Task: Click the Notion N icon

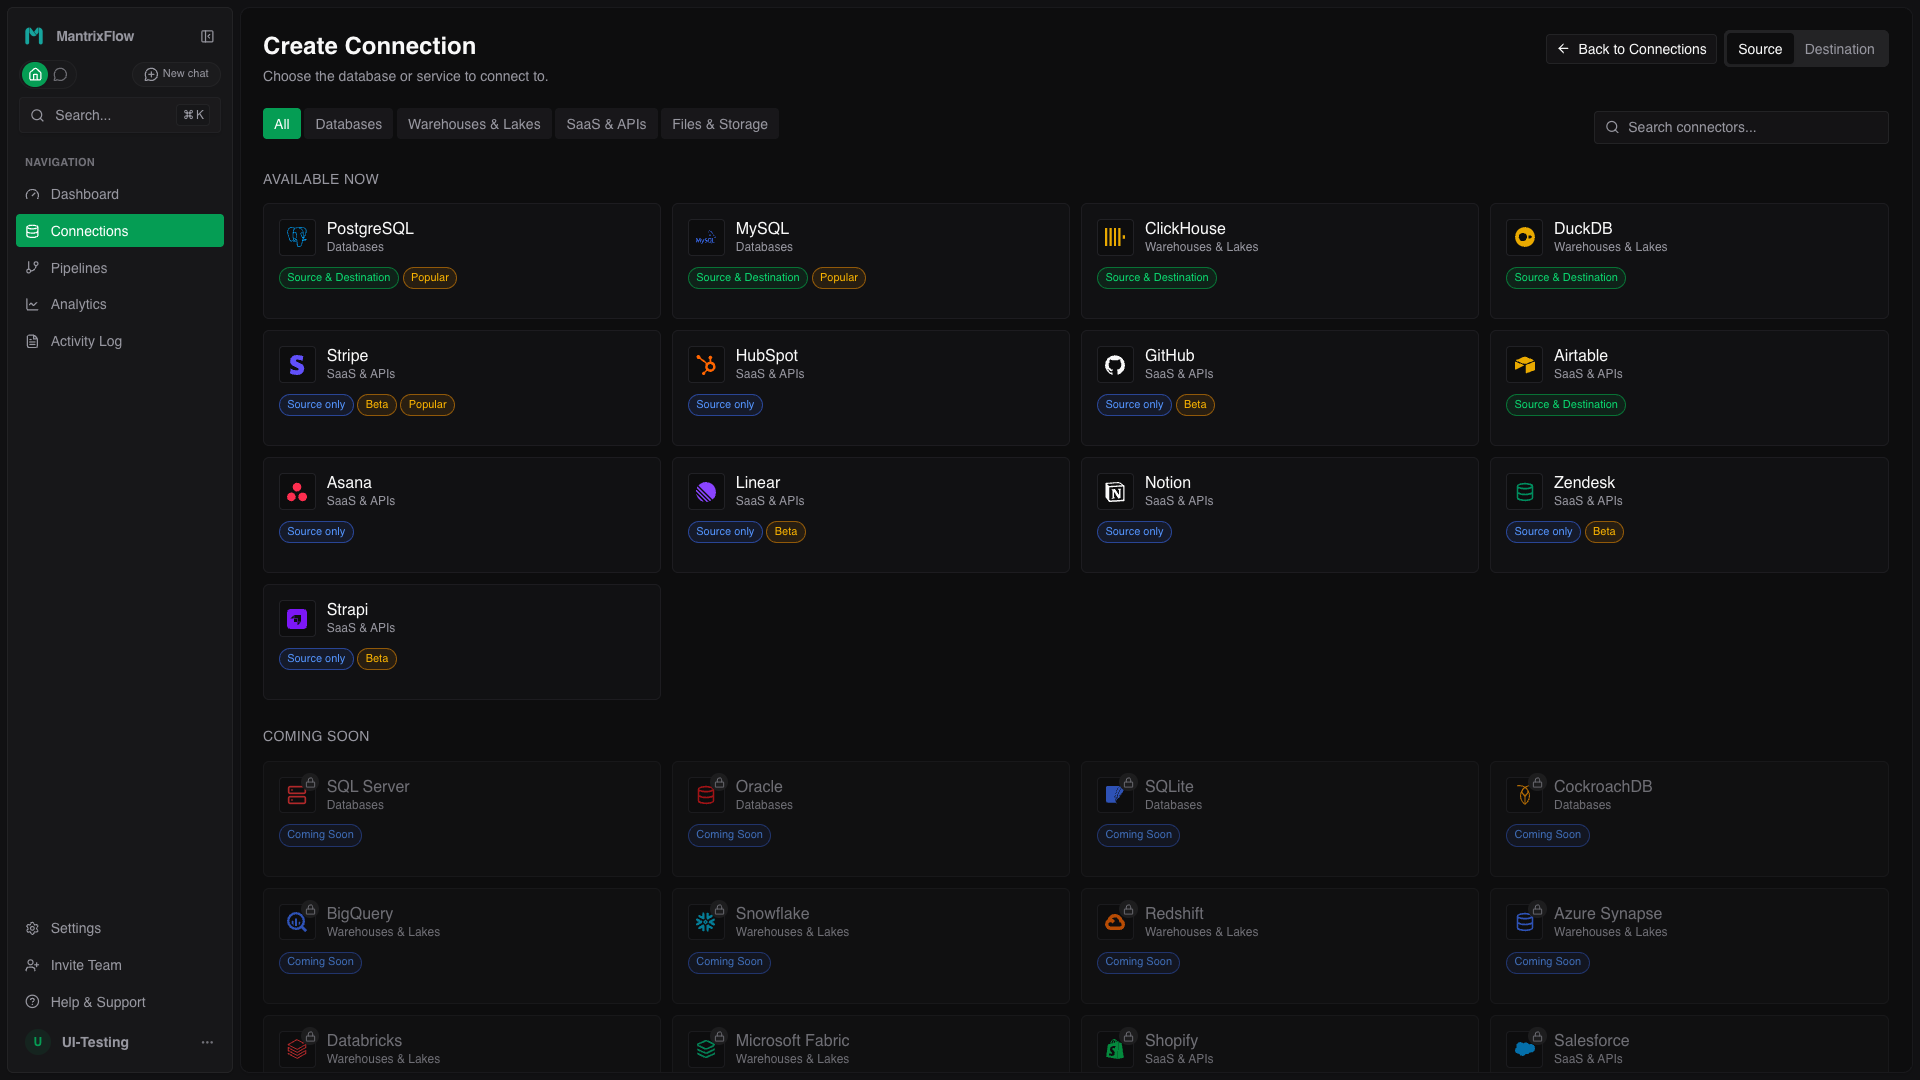Action: tap(1115, 491)
